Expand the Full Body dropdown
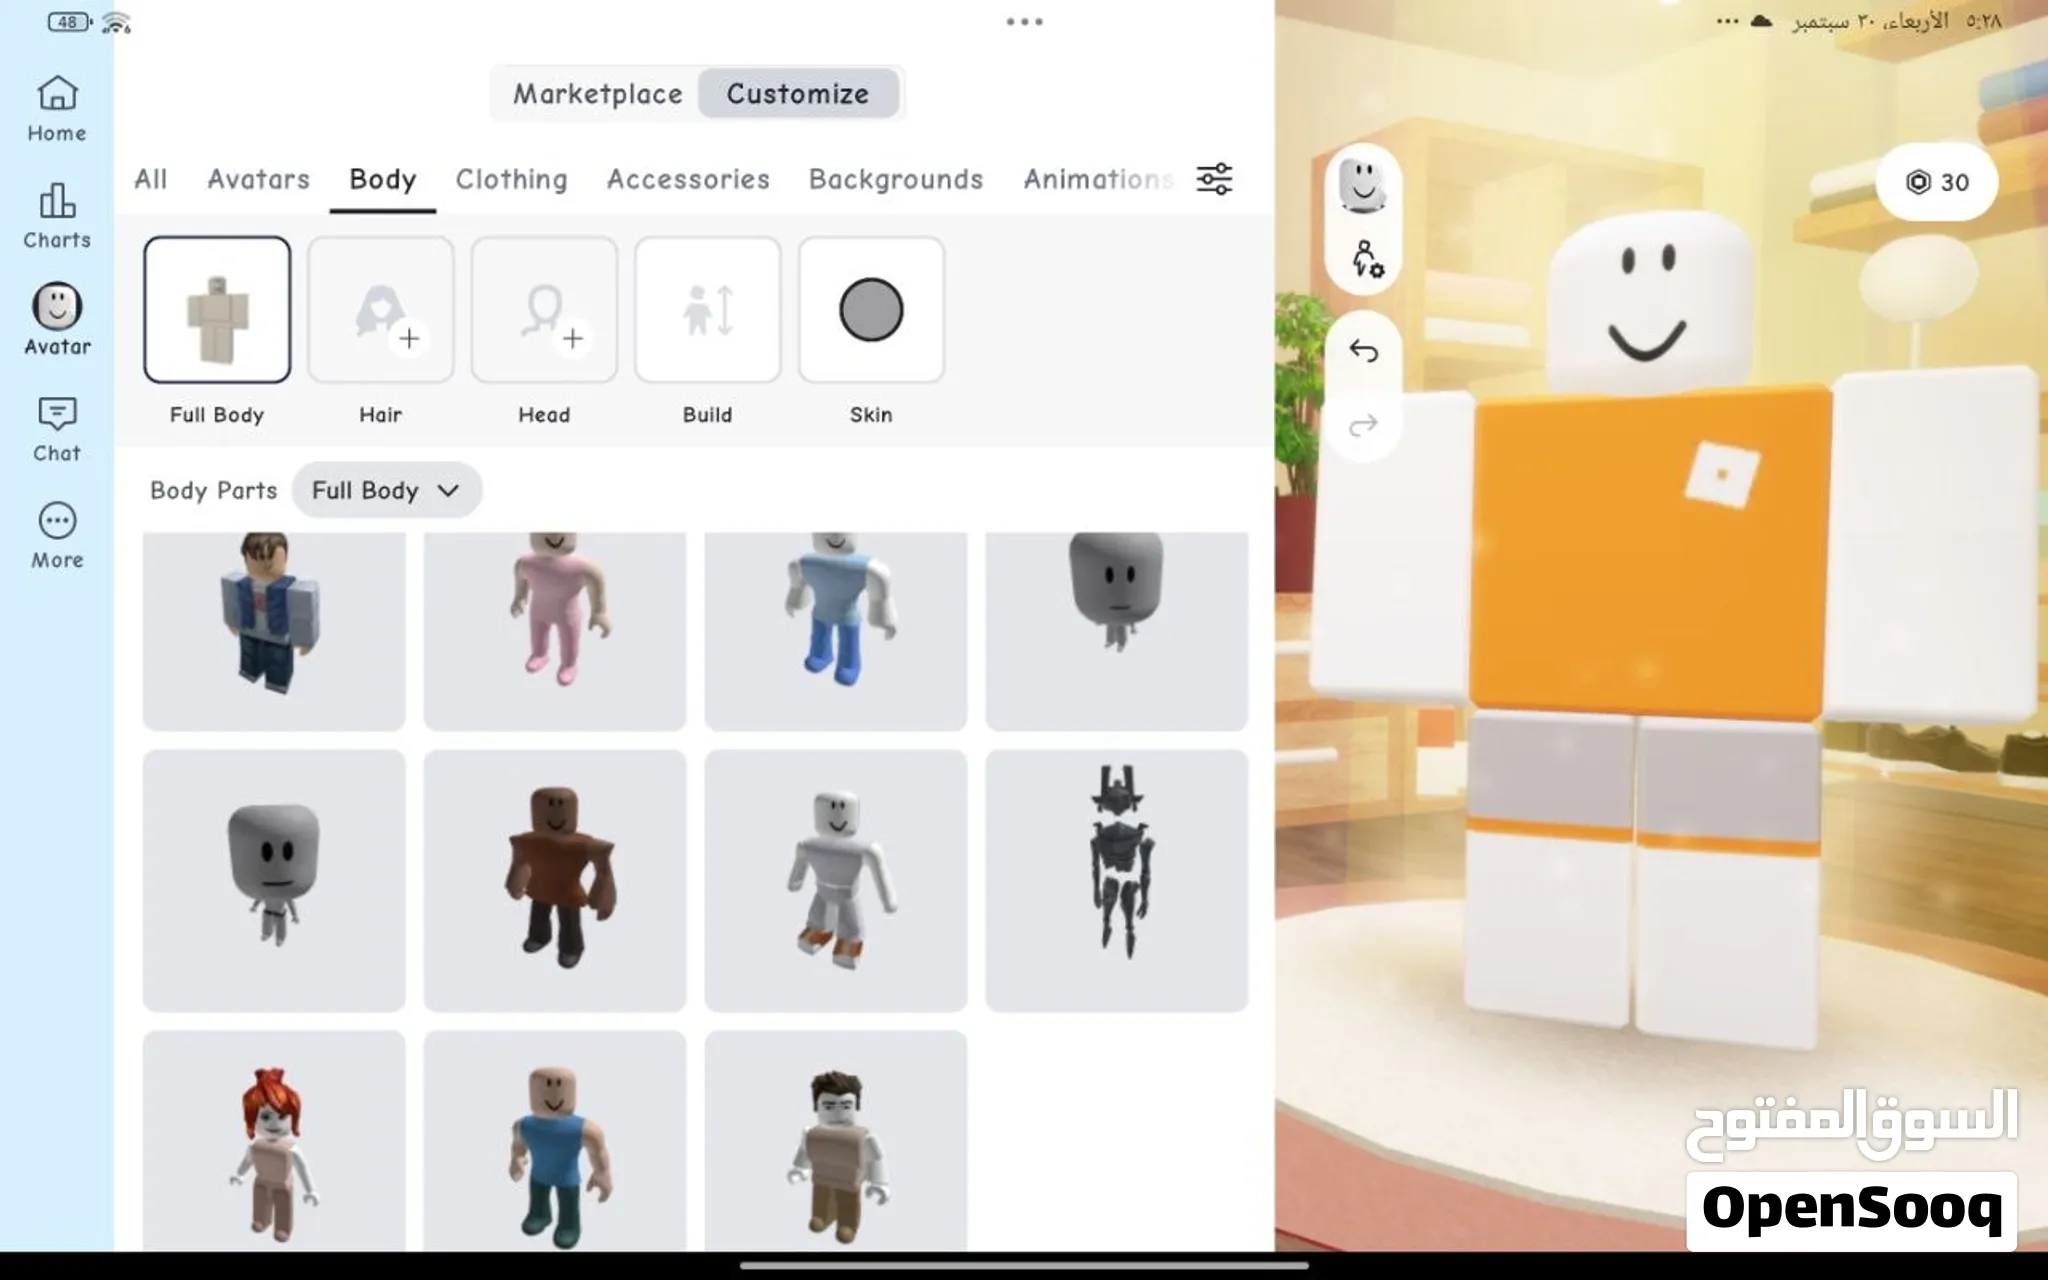This screenshot has width=2048, height=1280. coord(386,490)
